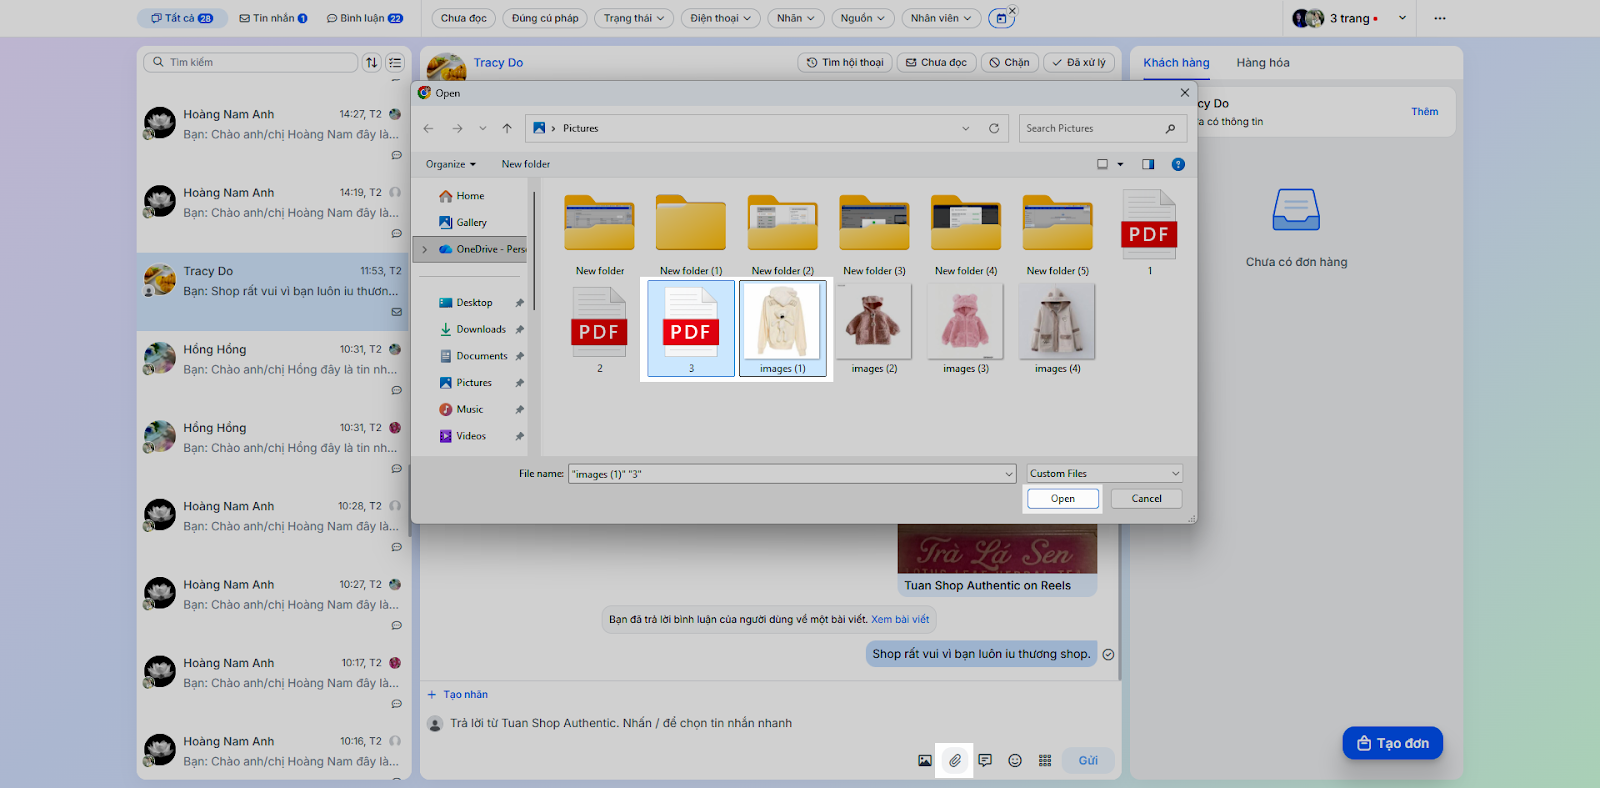Open the grid apps icon beside Gửi
Screen dimensions: 1600x788
[1045, 761]
